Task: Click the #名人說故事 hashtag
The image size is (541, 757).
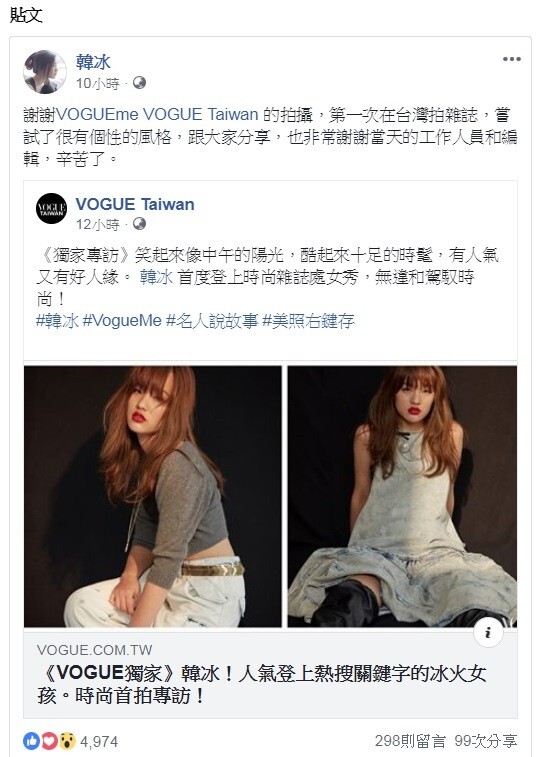Action: tap(212, 321)
